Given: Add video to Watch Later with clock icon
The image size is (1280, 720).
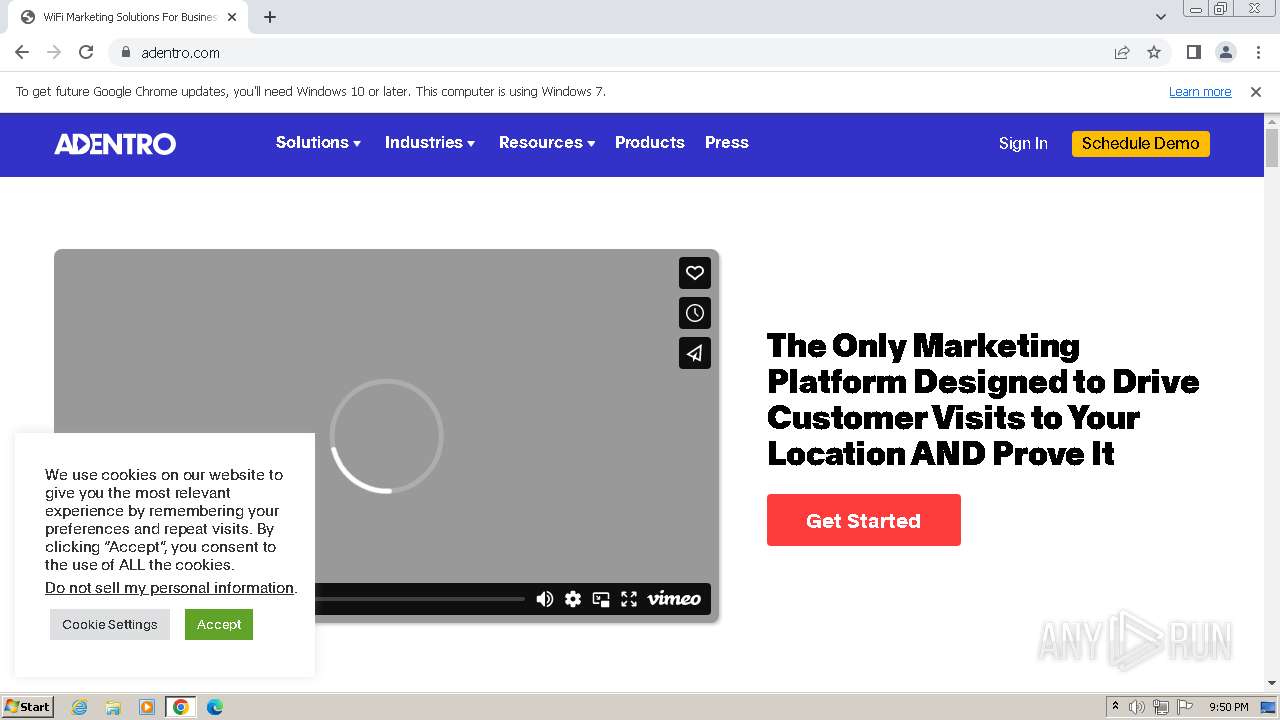Looking at the screenshot, I should (695, 313).
